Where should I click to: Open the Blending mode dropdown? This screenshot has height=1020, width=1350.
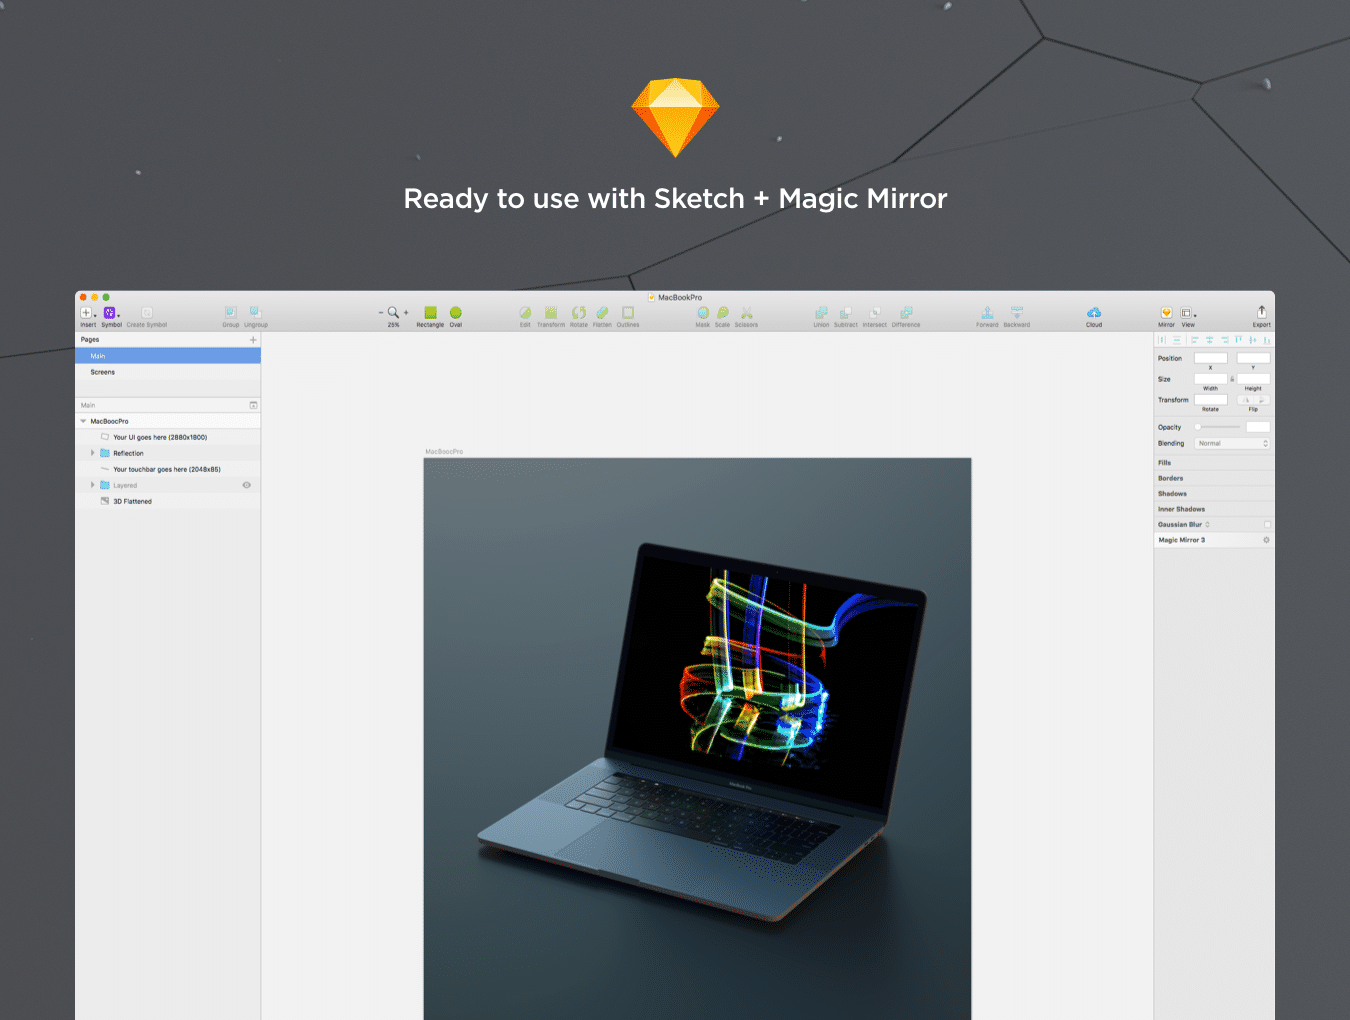1233,443
